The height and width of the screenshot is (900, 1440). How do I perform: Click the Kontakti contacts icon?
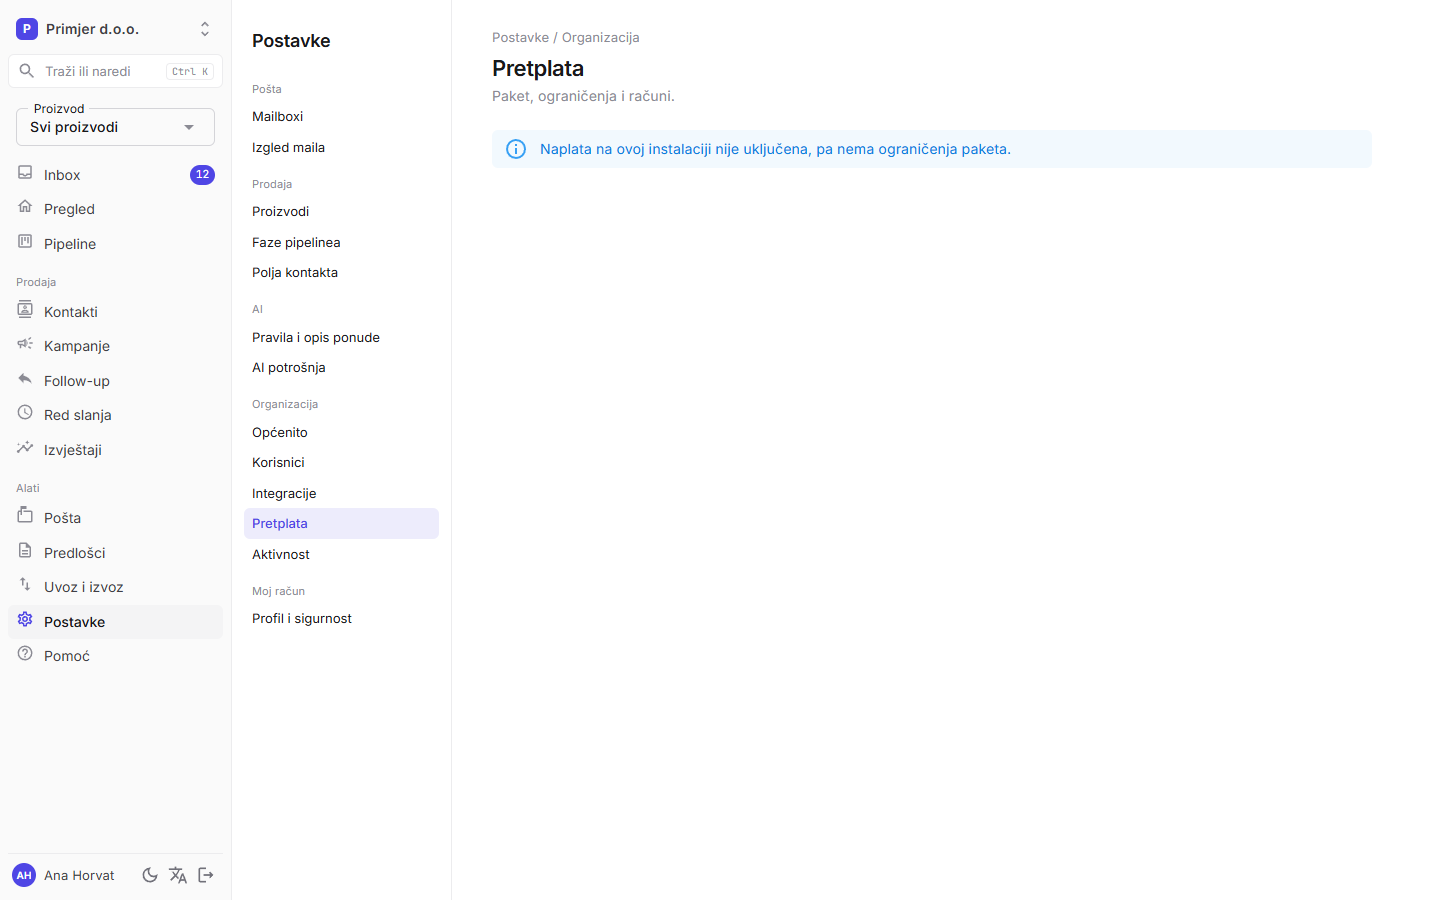[x=25, y=310]
